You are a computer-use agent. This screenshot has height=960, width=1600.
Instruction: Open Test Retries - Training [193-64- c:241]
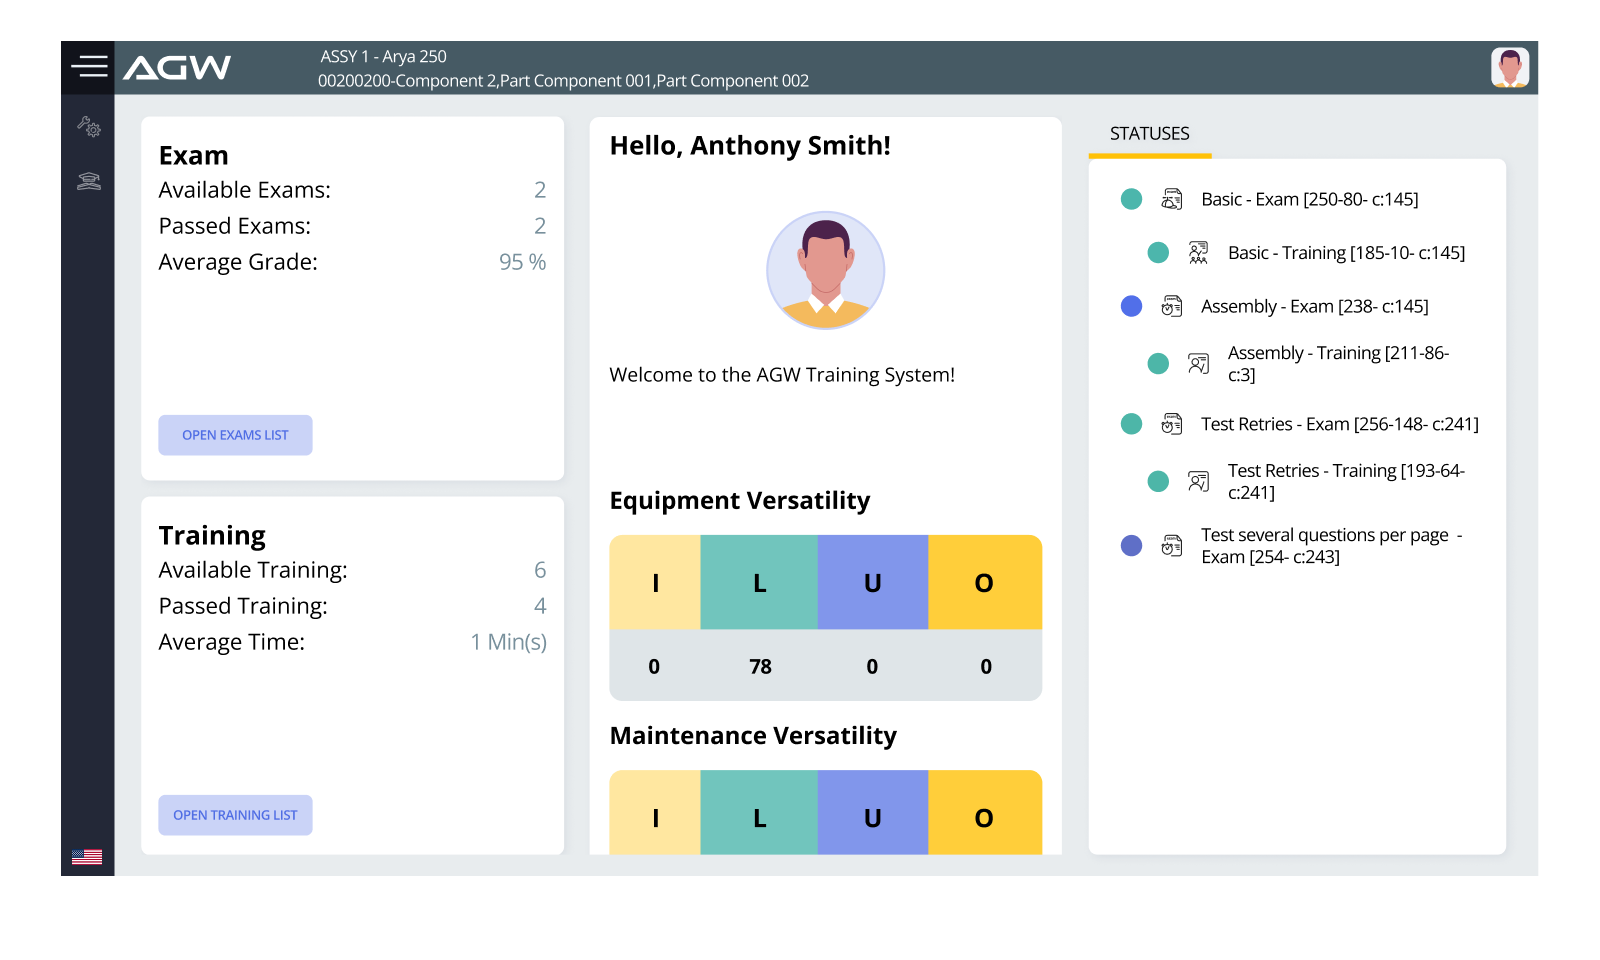tap(1346, 482)
